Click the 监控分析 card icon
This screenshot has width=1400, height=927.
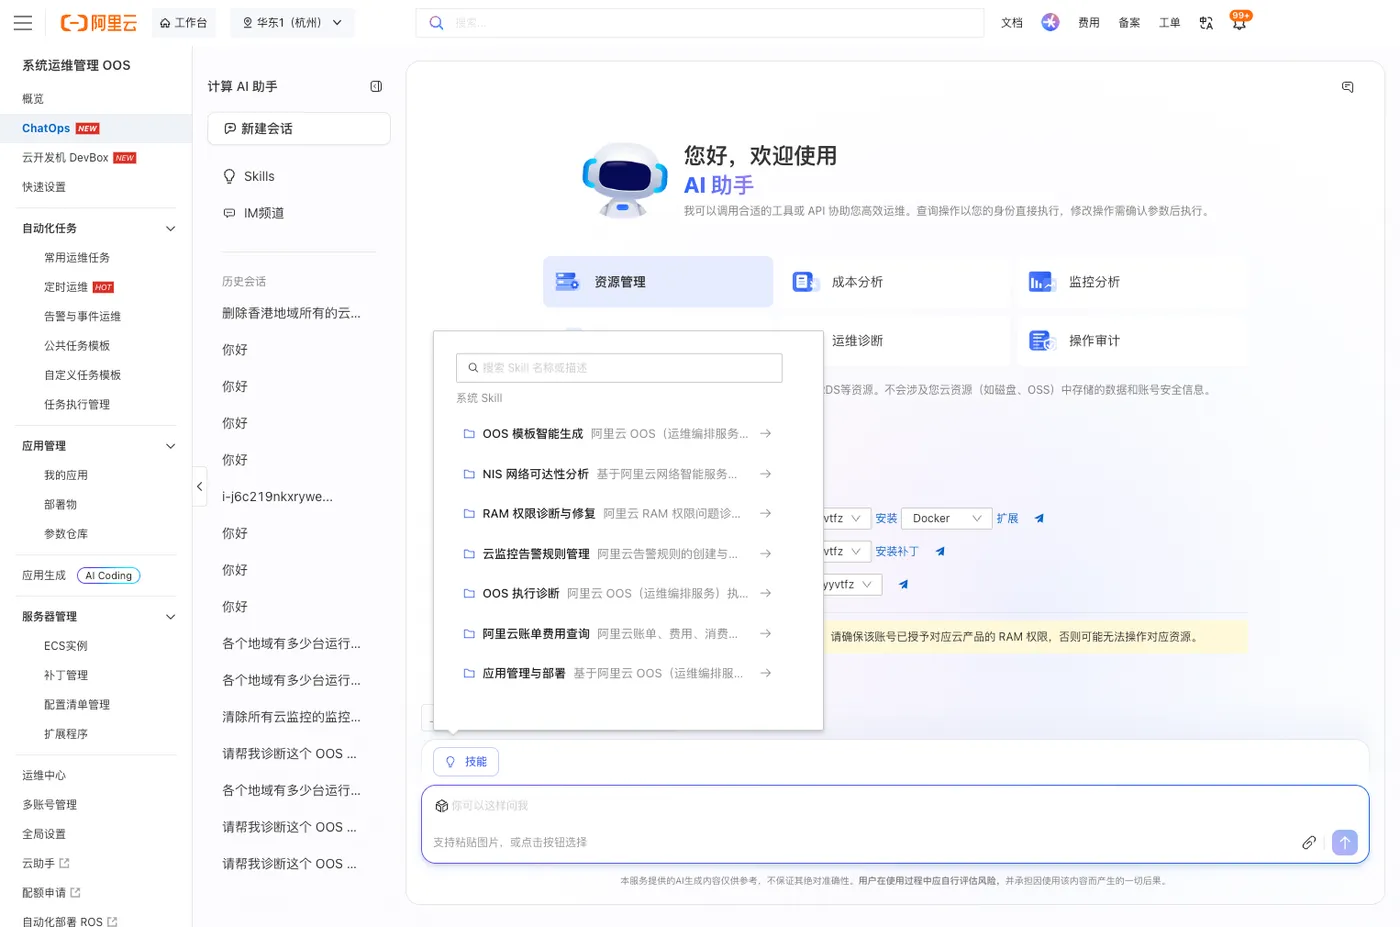(1042, 282)
